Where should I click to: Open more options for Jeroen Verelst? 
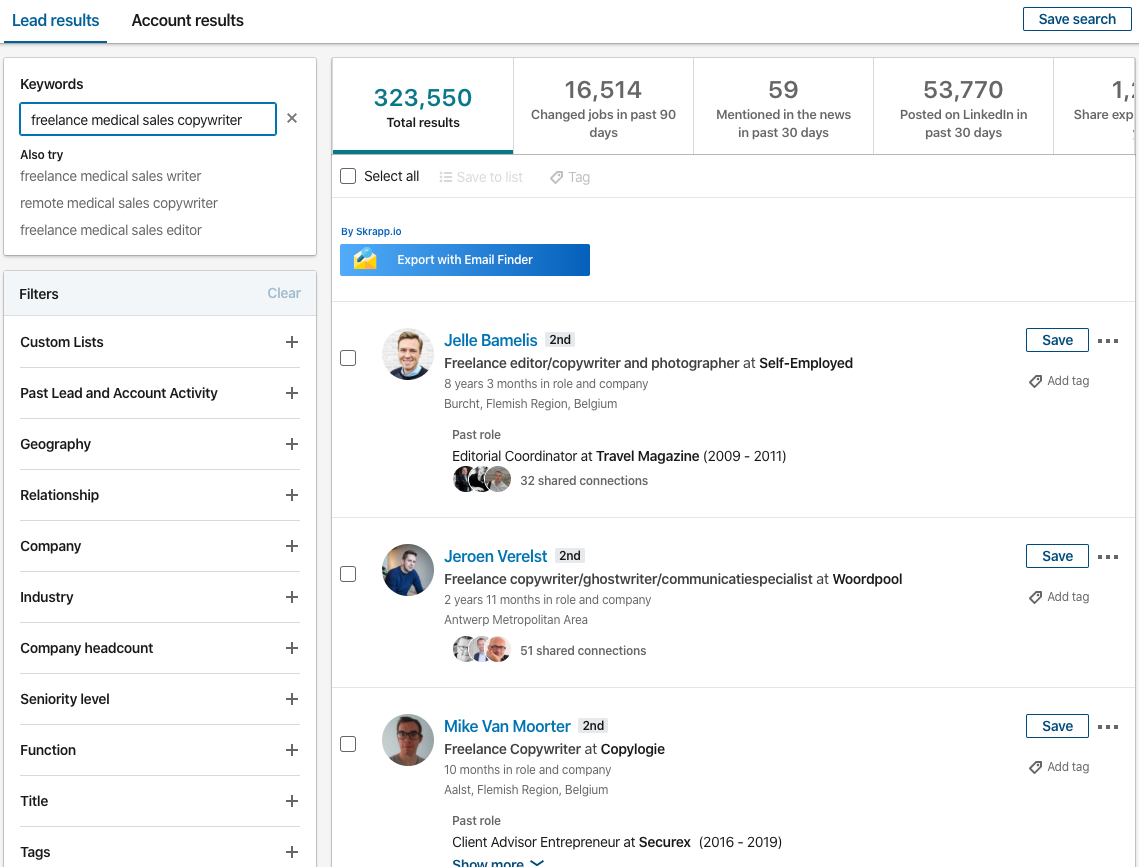click(x=1108, y=557)
